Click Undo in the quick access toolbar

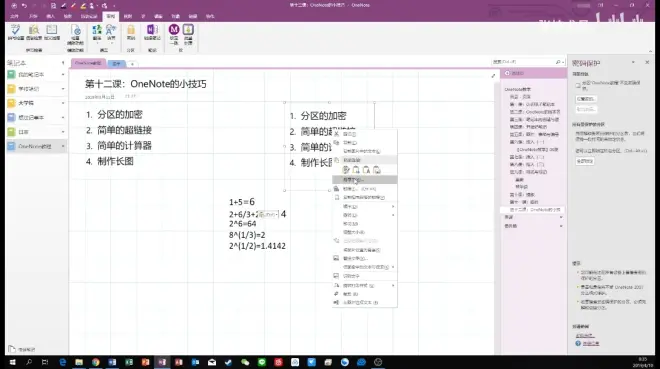click(24, 5)
